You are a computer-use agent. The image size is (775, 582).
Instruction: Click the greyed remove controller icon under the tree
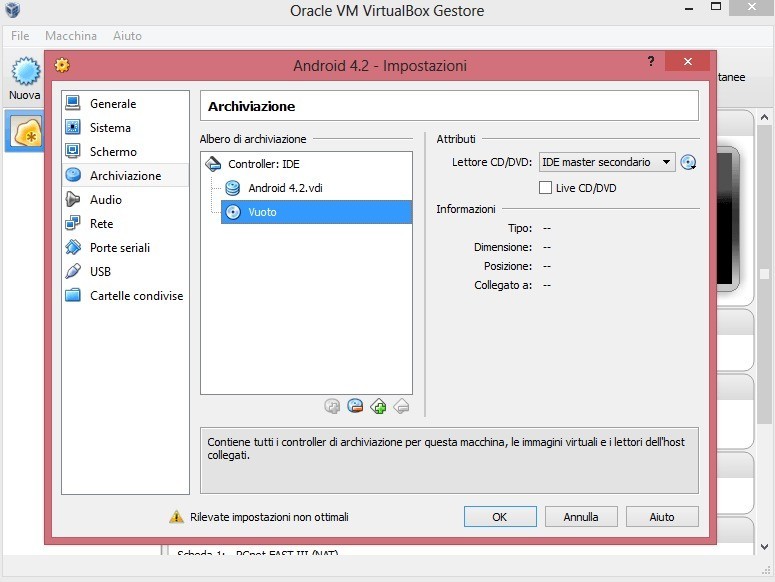click(x=401, y=406)
